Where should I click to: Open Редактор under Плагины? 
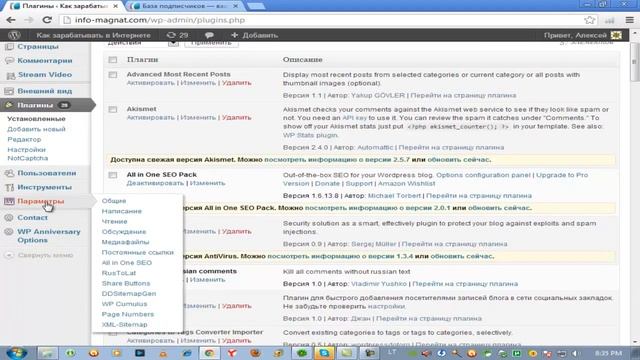tap(24, 140)
